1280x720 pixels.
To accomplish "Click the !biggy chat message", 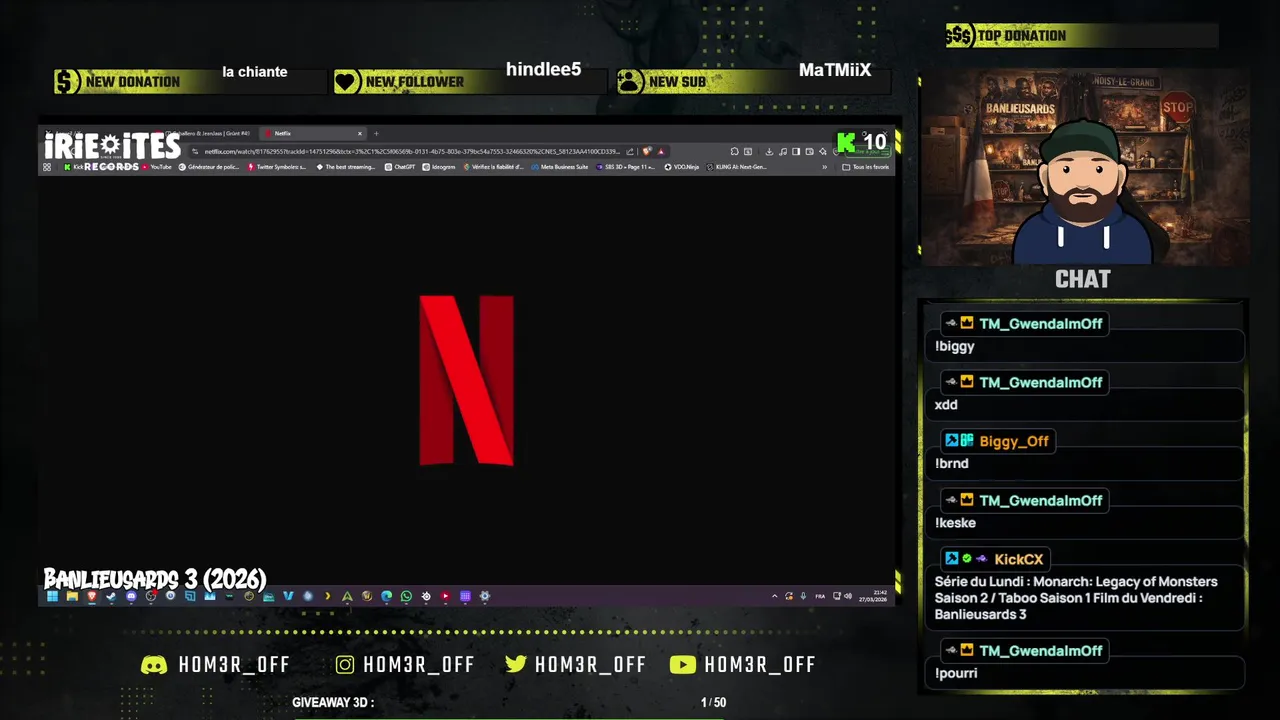I will point(955,346).
